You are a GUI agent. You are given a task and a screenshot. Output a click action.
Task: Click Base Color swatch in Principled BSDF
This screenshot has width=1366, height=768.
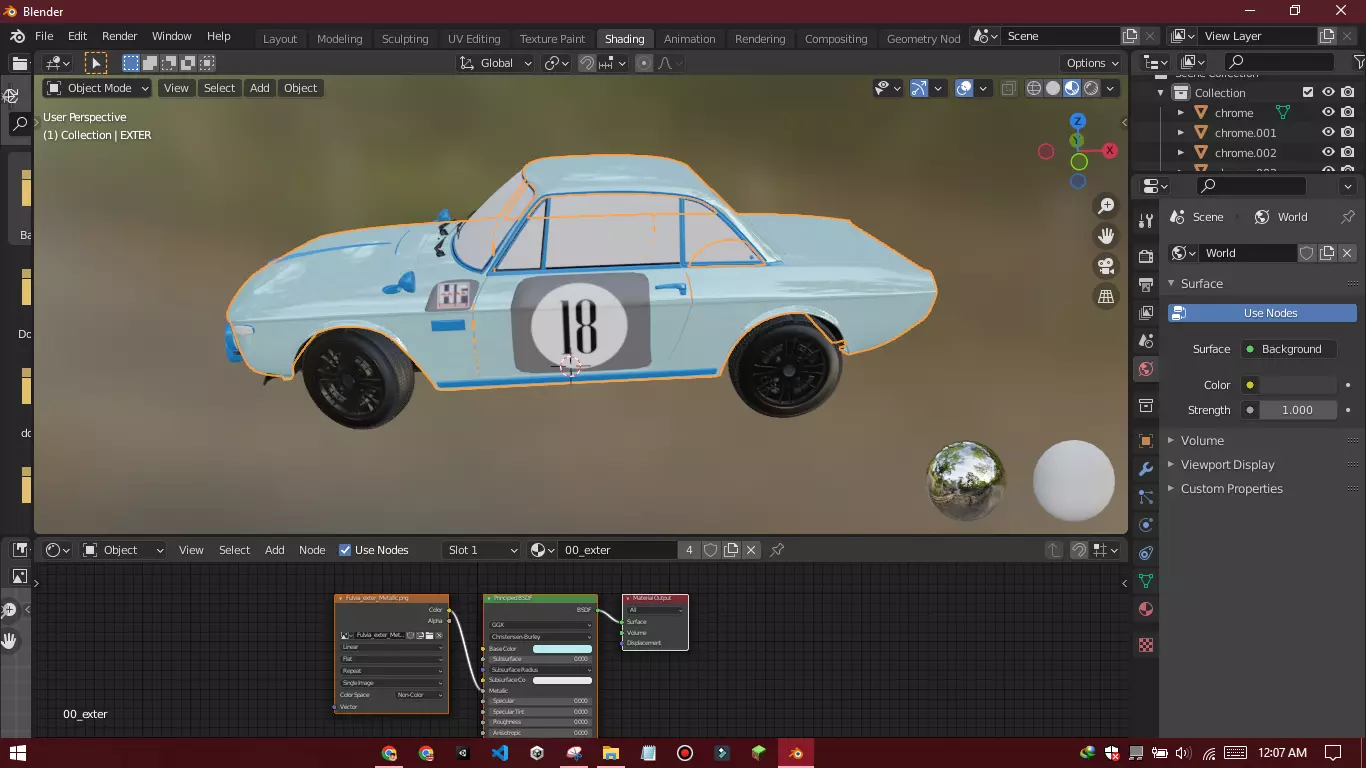click(x=562, y=649)
